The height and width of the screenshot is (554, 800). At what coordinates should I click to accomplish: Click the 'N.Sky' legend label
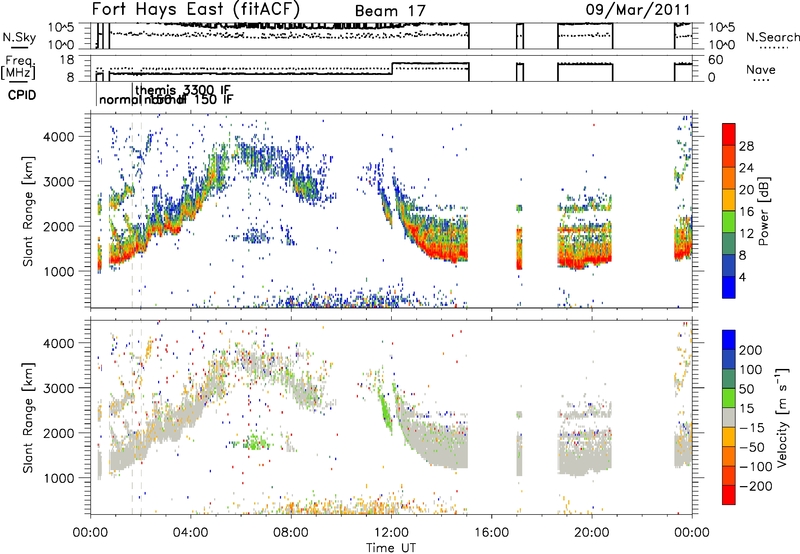(19, 38)
